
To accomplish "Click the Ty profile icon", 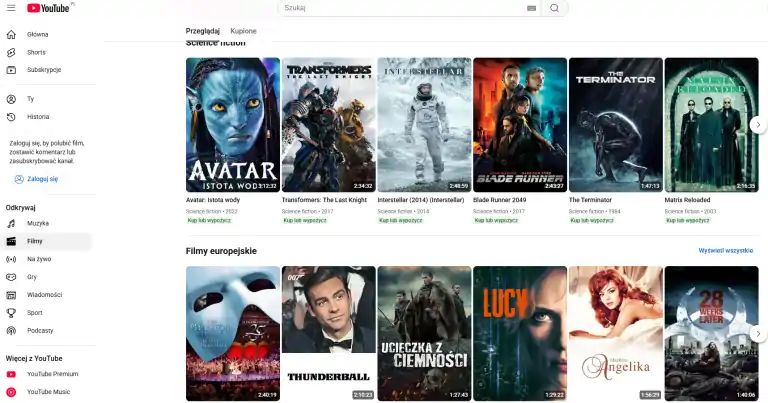I will 11,99.
